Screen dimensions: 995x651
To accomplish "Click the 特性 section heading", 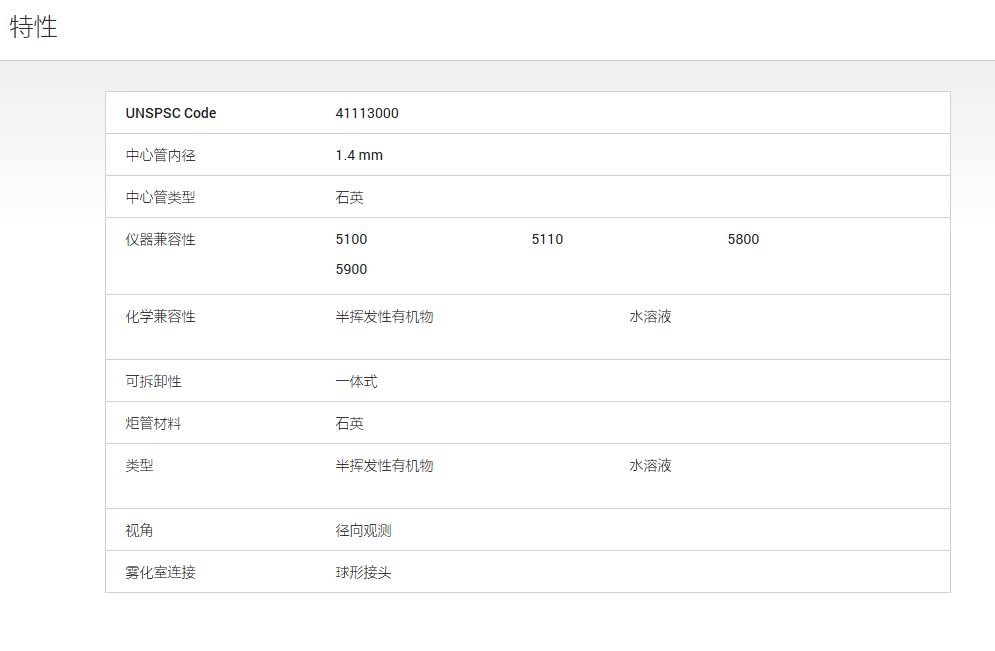I will 34,27.
